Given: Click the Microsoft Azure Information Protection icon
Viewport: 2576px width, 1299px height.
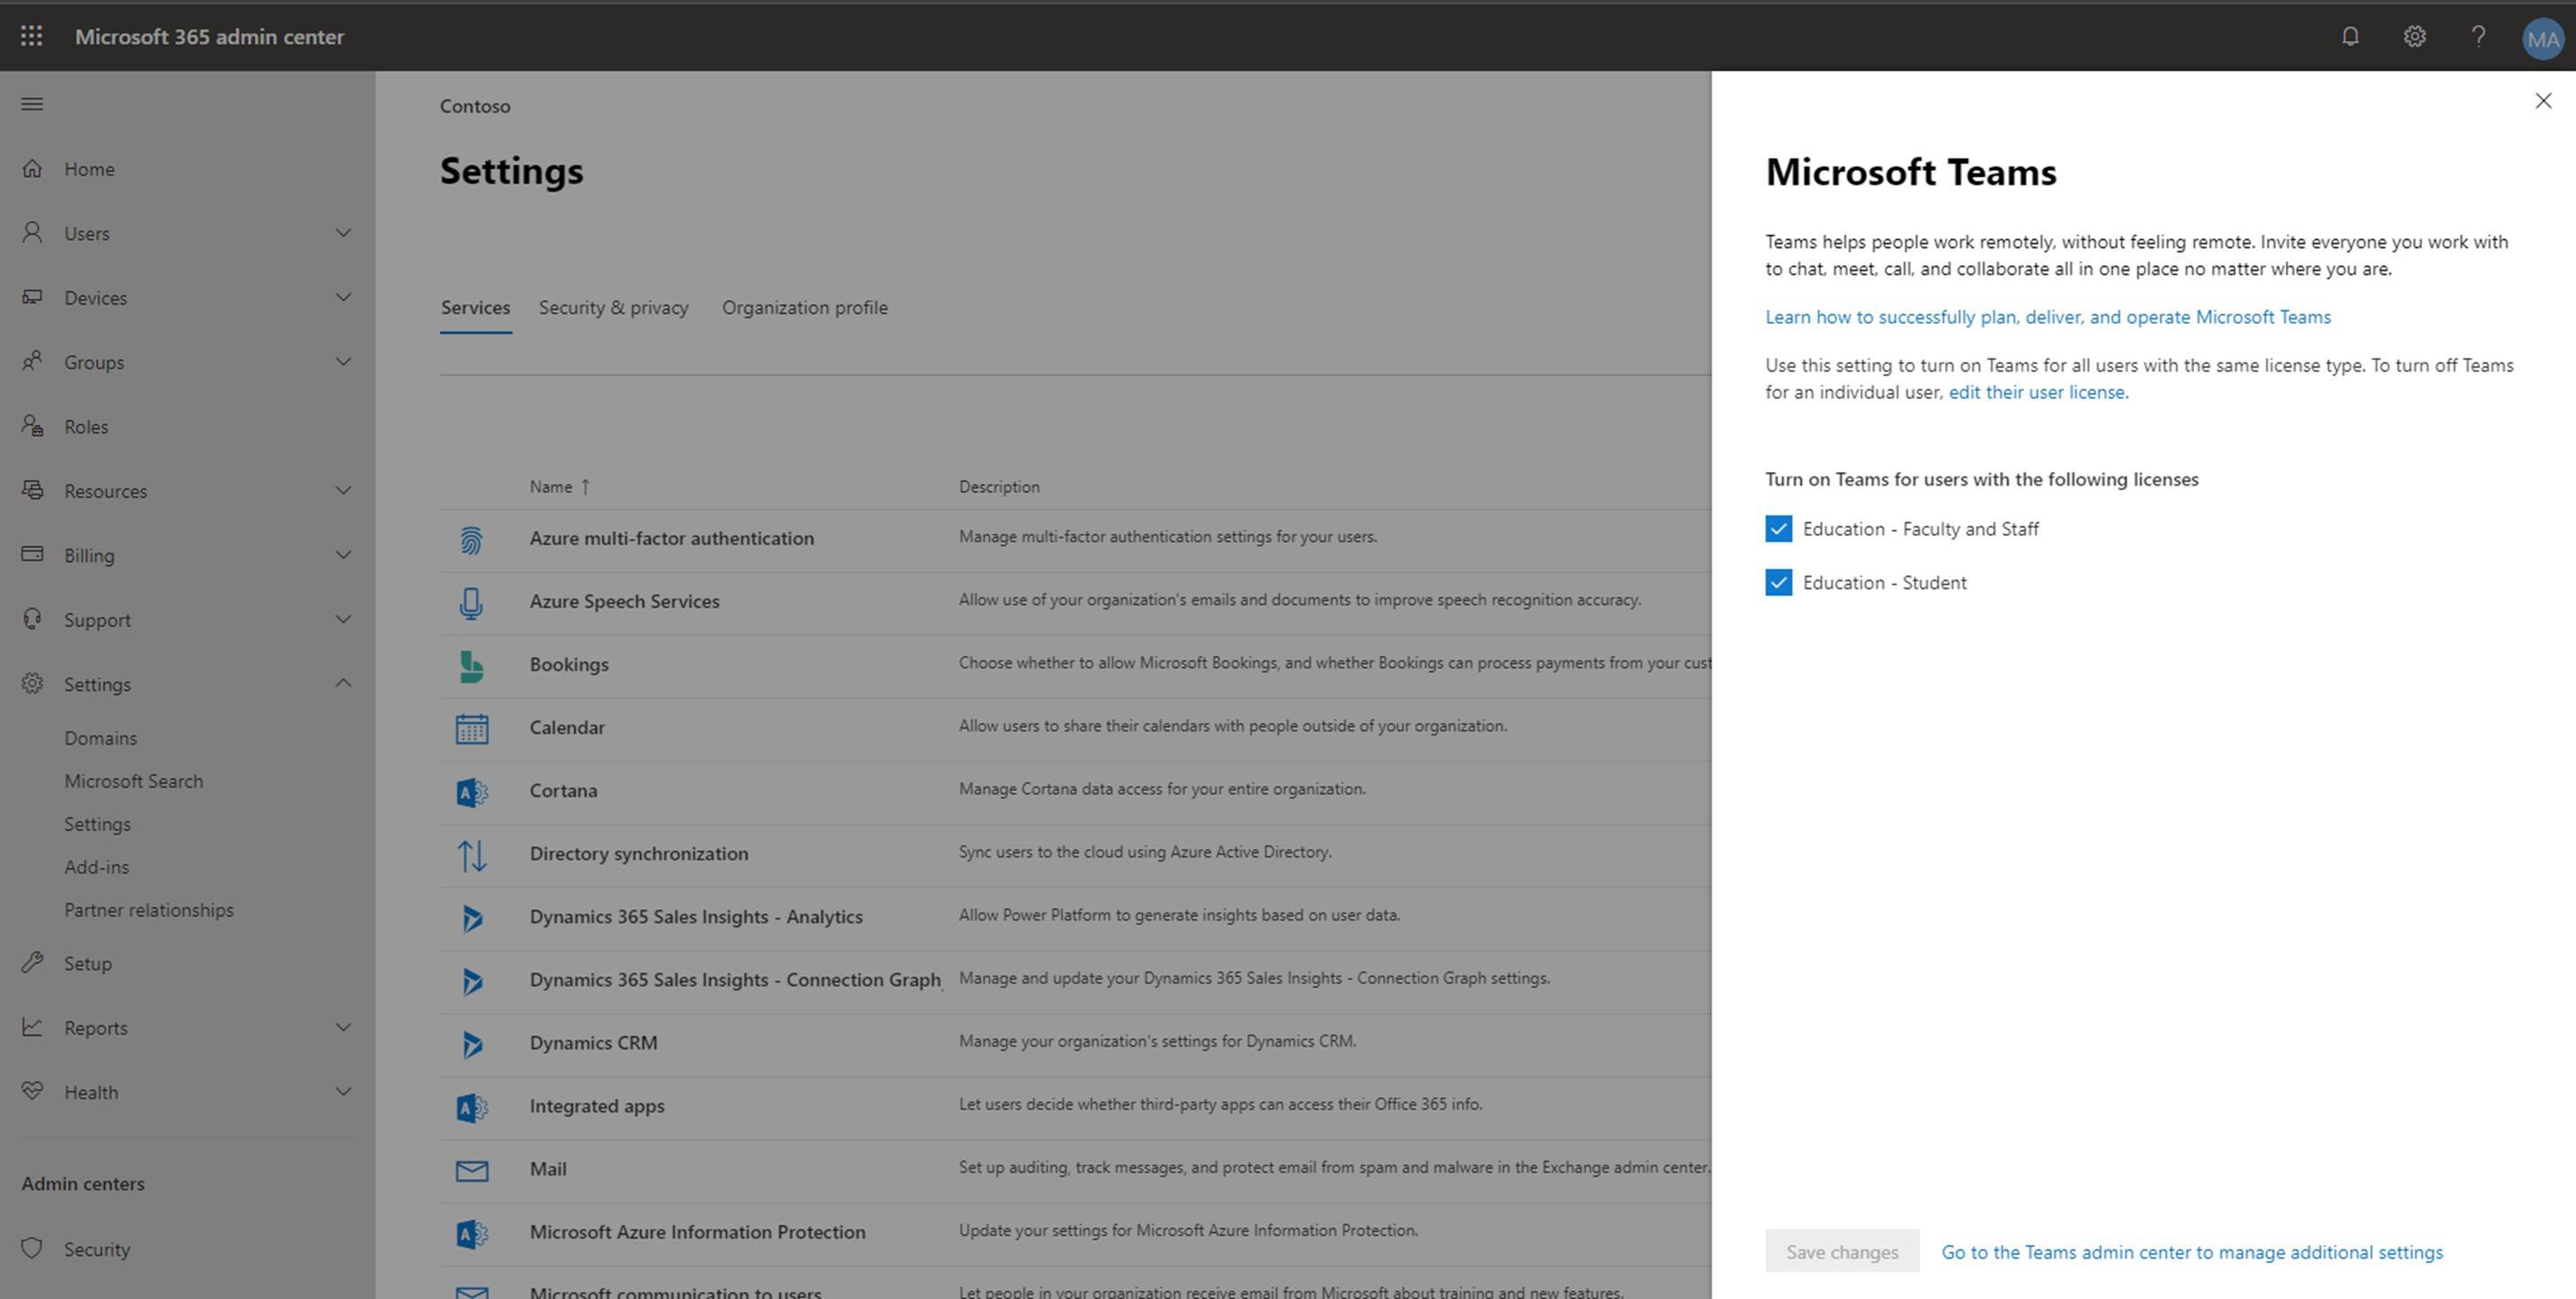Looking at the screenshot, I should click(470, 1230).
